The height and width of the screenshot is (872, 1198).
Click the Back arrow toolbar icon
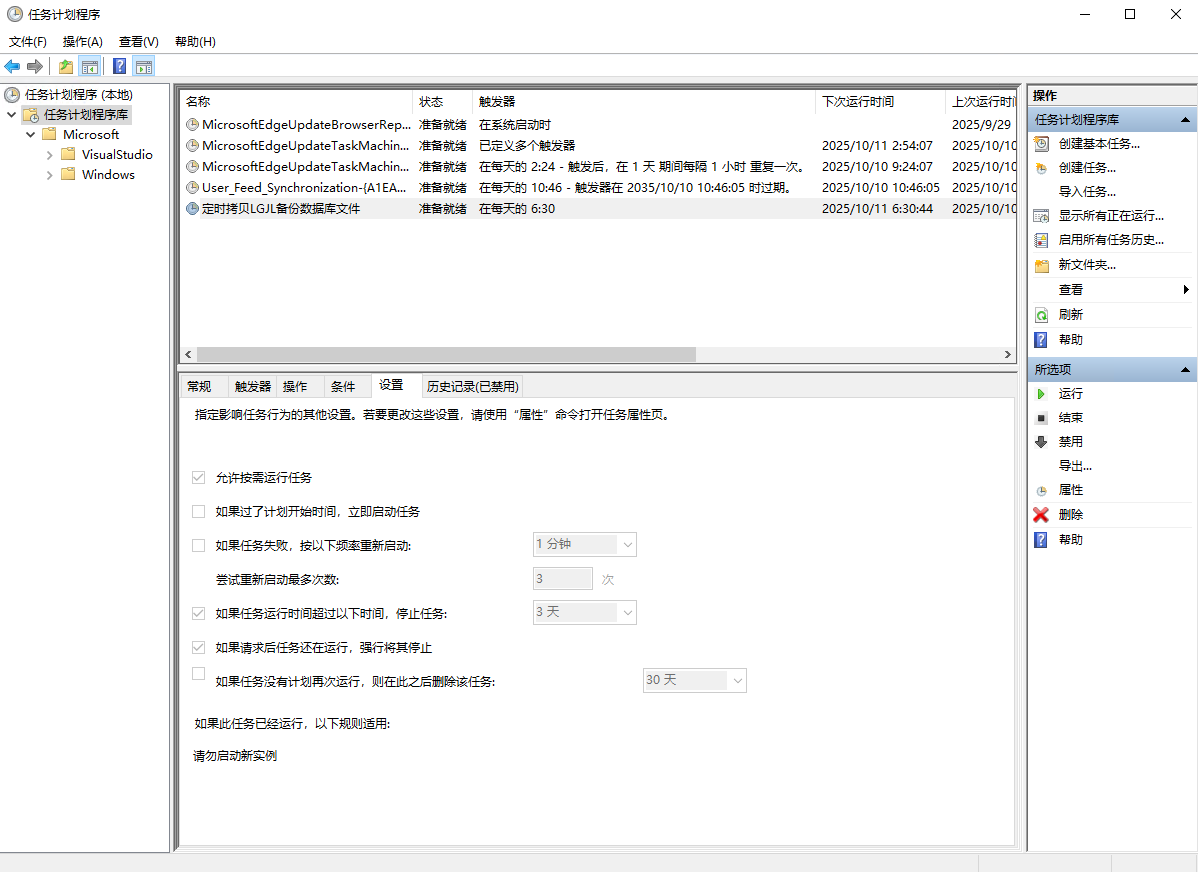(x=12, y=66)
